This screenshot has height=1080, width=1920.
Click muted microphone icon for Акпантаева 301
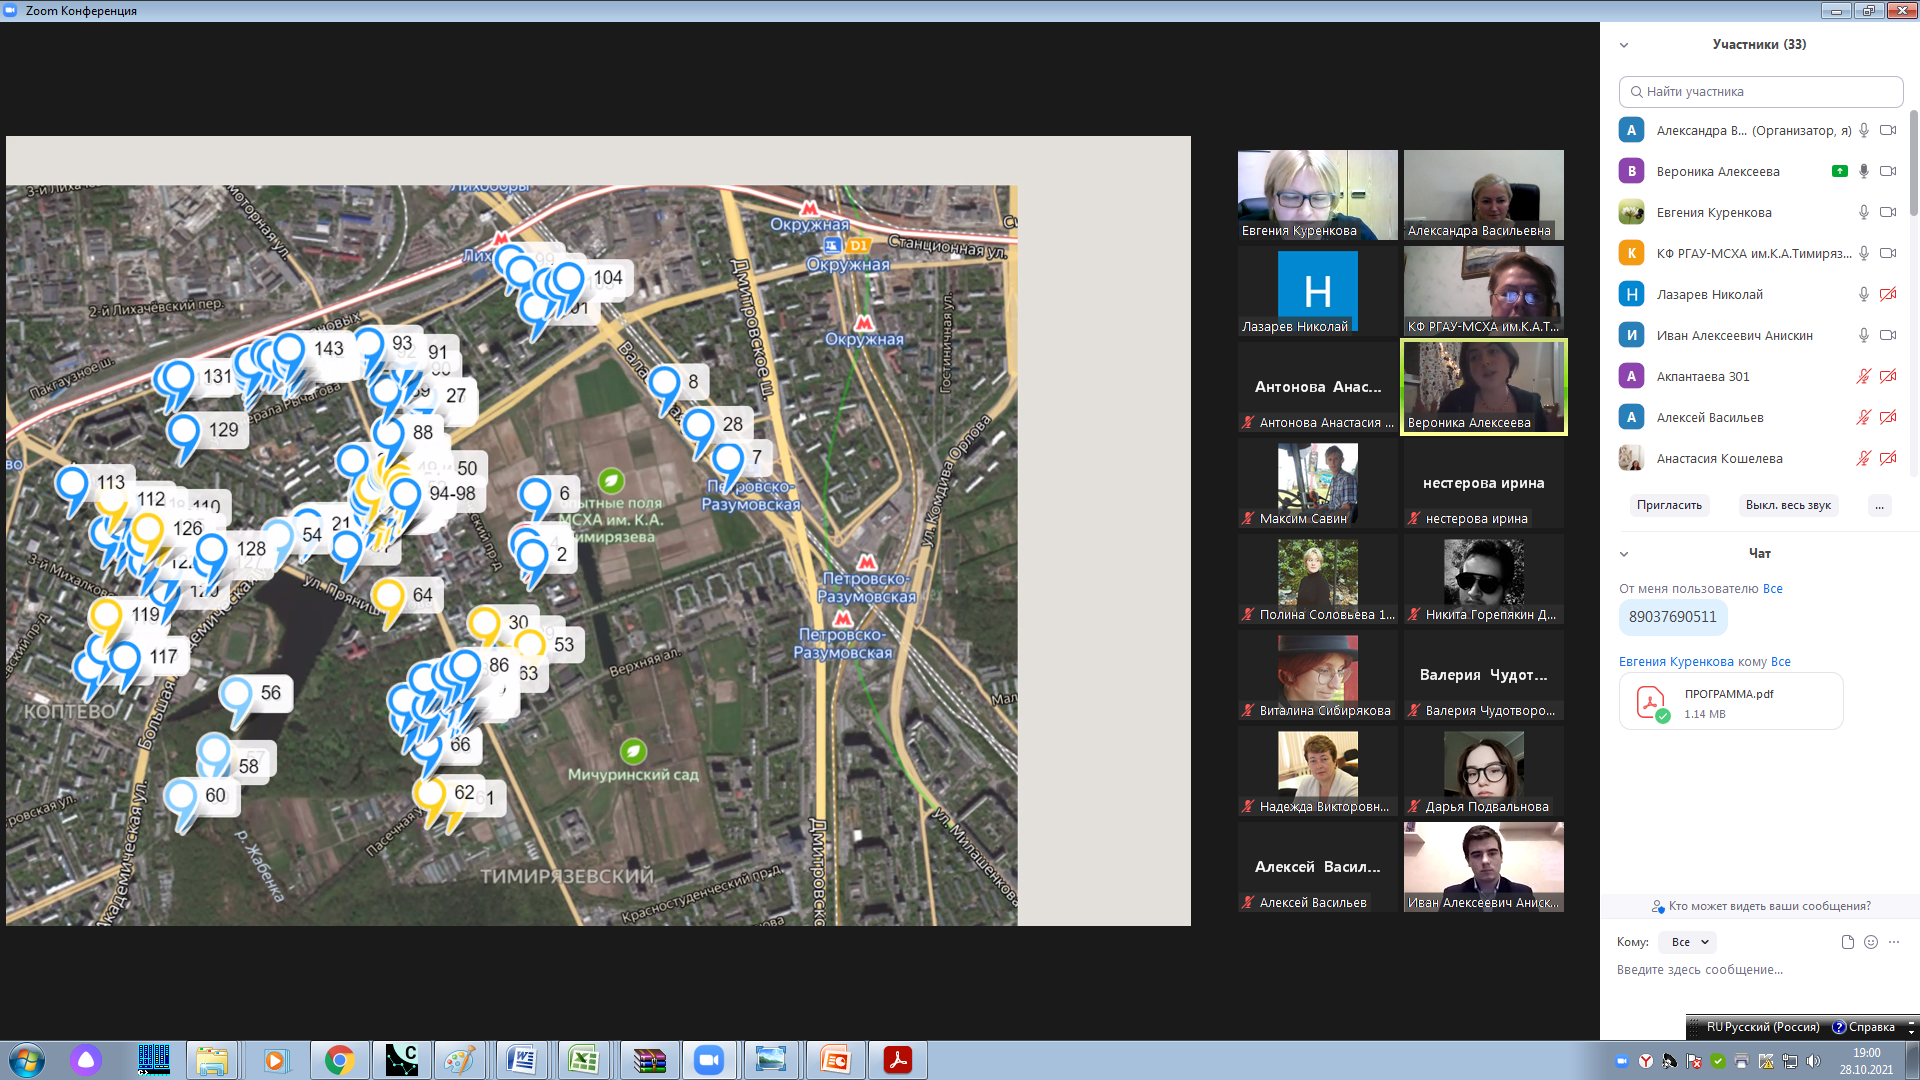pos(1864,376)
